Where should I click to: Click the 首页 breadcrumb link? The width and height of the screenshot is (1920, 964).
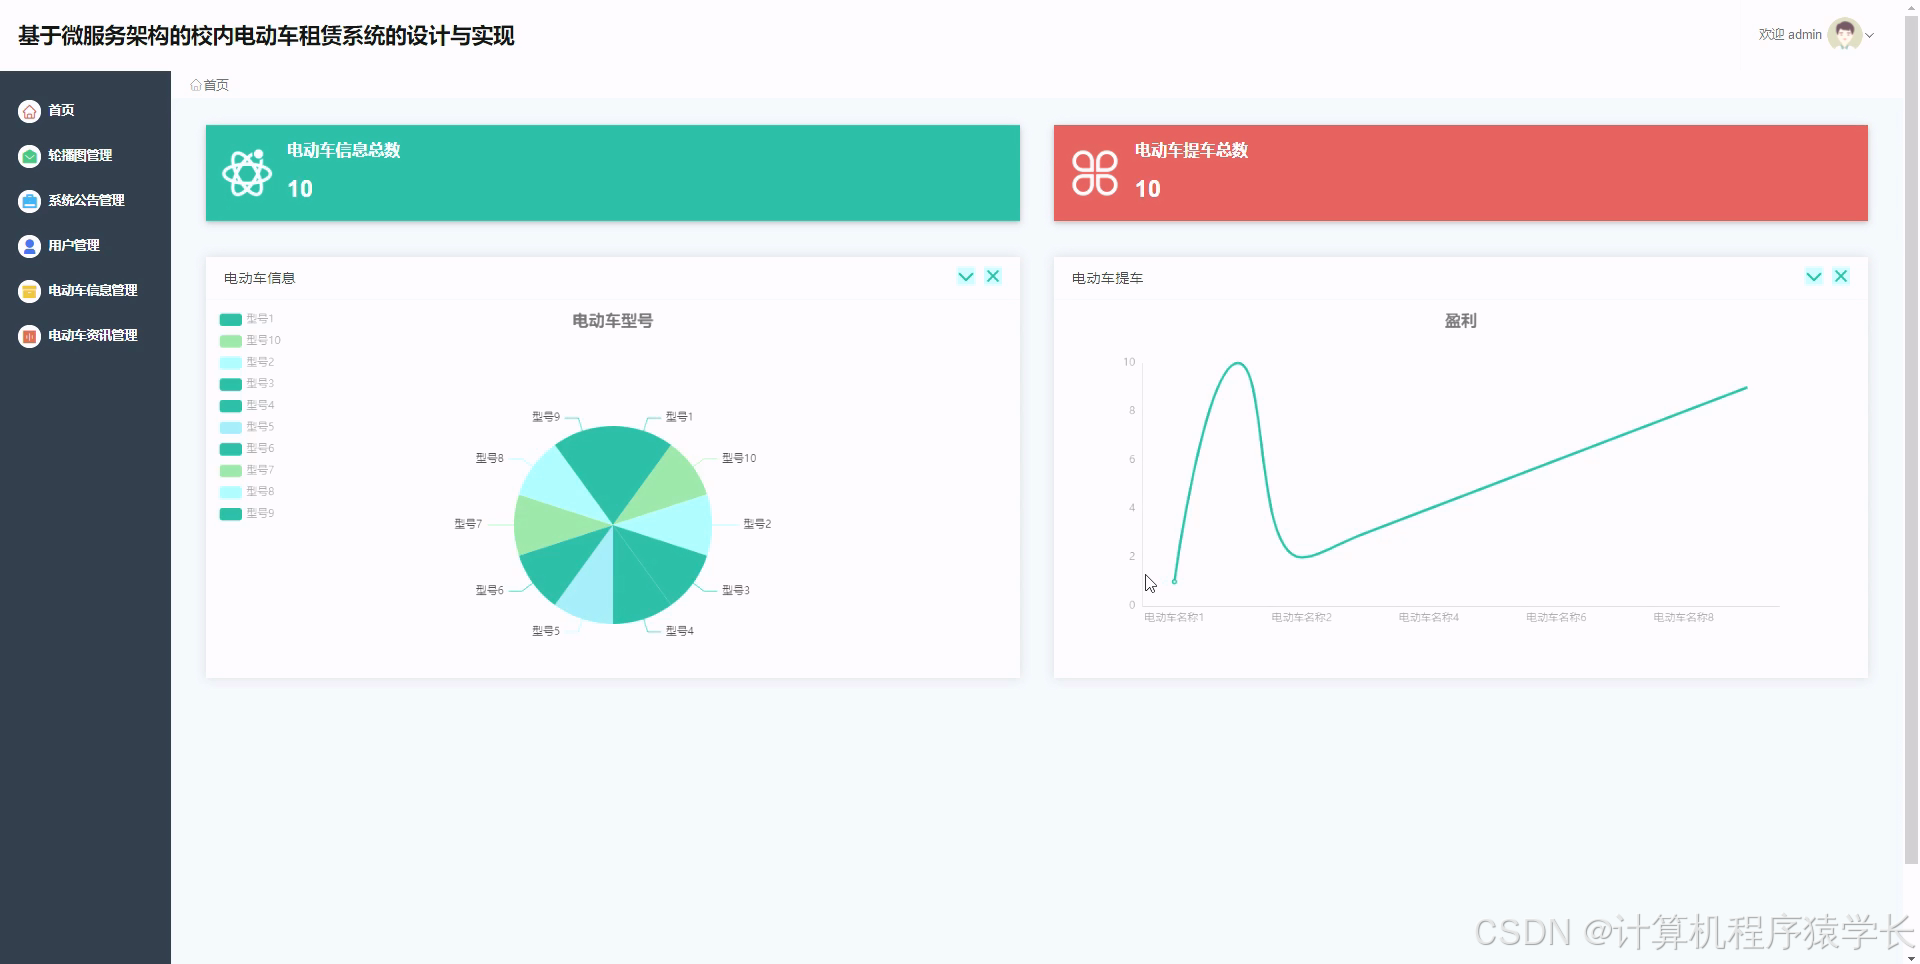click(216, 85)
